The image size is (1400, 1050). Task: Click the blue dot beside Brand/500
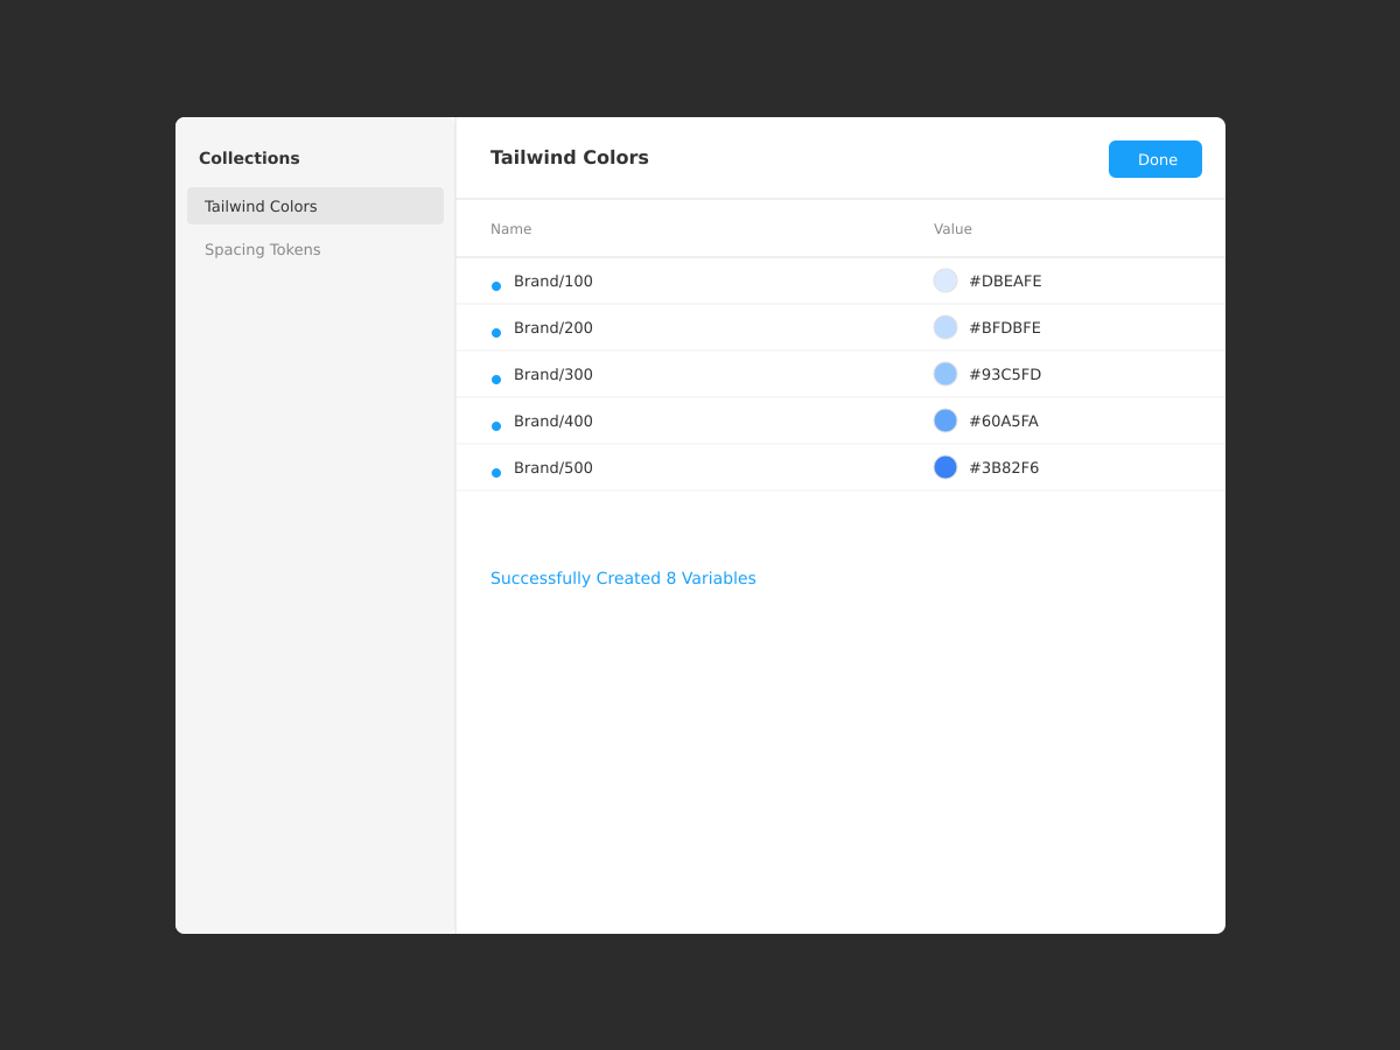click(x=496, y=473)
